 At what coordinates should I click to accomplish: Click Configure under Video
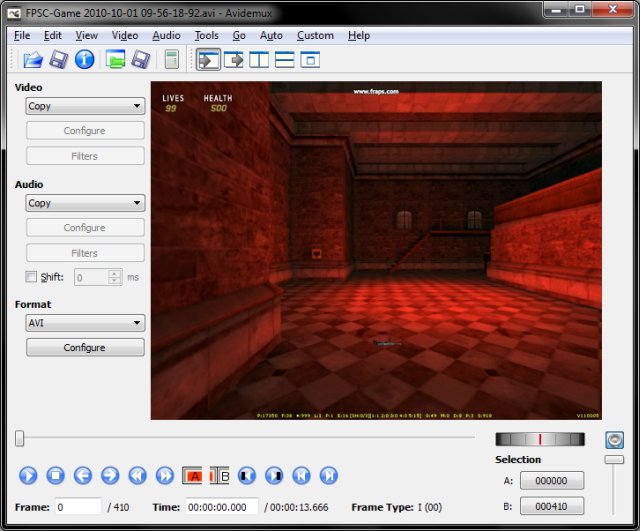[85, 131]
